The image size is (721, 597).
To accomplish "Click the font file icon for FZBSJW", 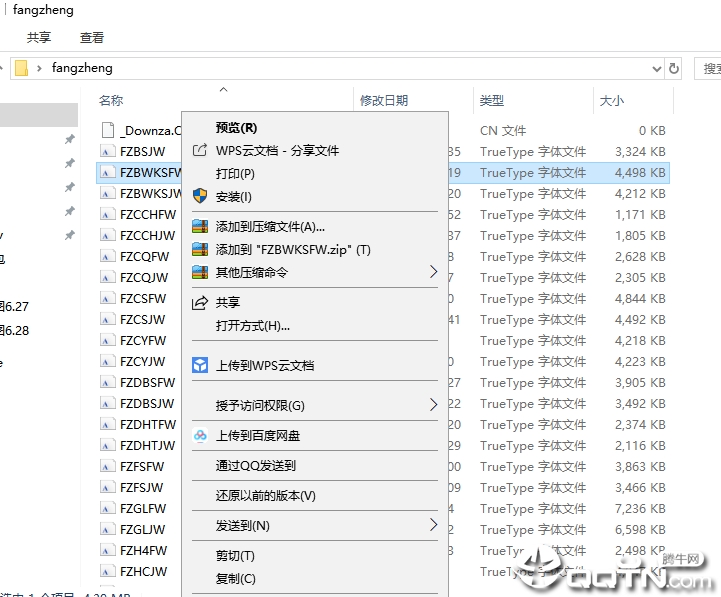I will pyautogui.click(x=108, y=152).
